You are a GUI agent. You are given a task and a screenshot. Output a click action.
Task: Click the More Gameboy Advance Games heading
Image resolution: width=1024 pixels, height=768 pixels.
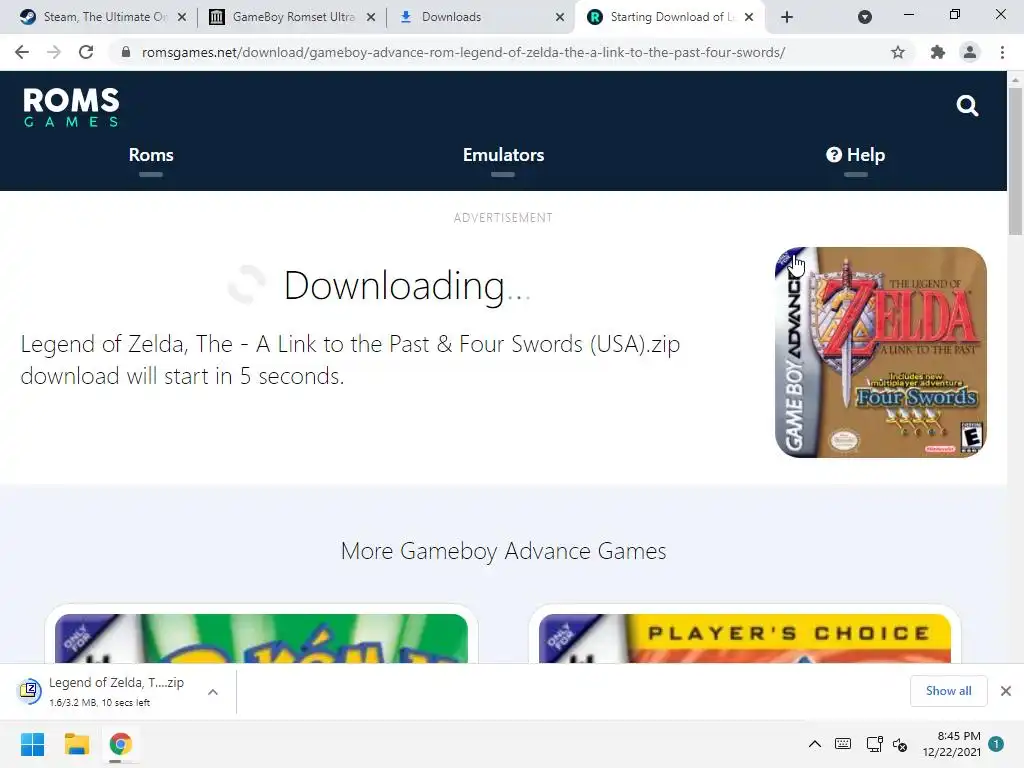pos(504,551)
